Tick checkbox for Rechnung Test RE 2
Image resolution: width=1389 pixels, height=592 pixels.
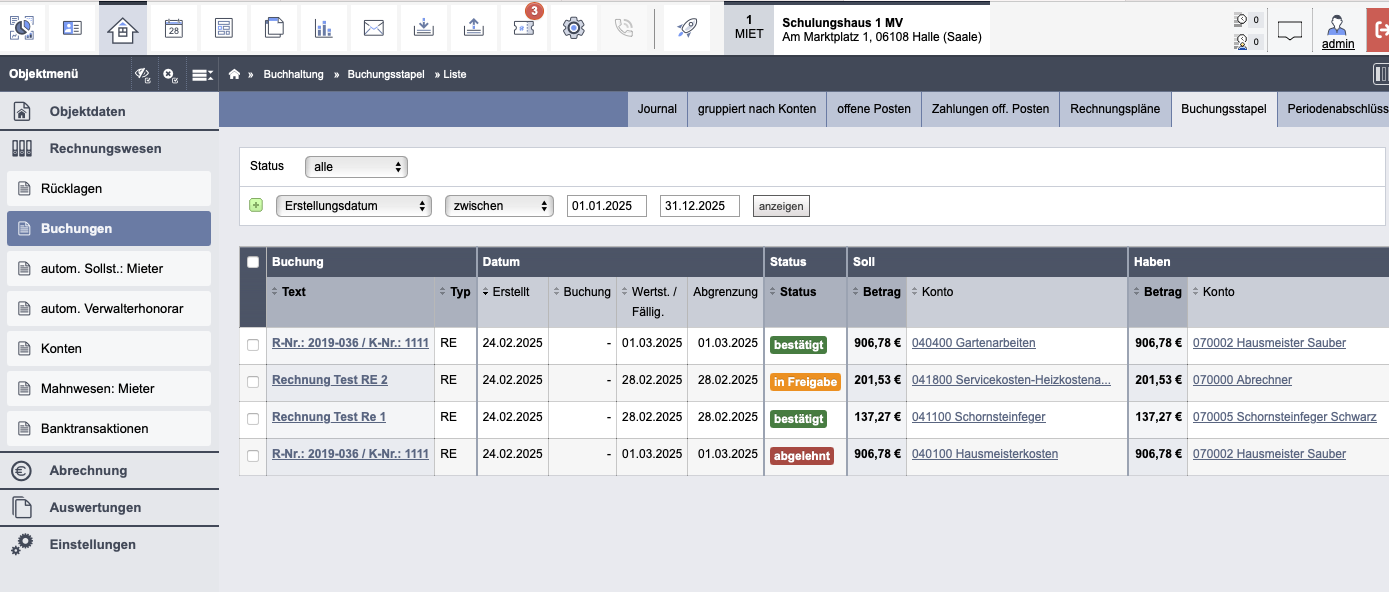click(x=253, y=381)
